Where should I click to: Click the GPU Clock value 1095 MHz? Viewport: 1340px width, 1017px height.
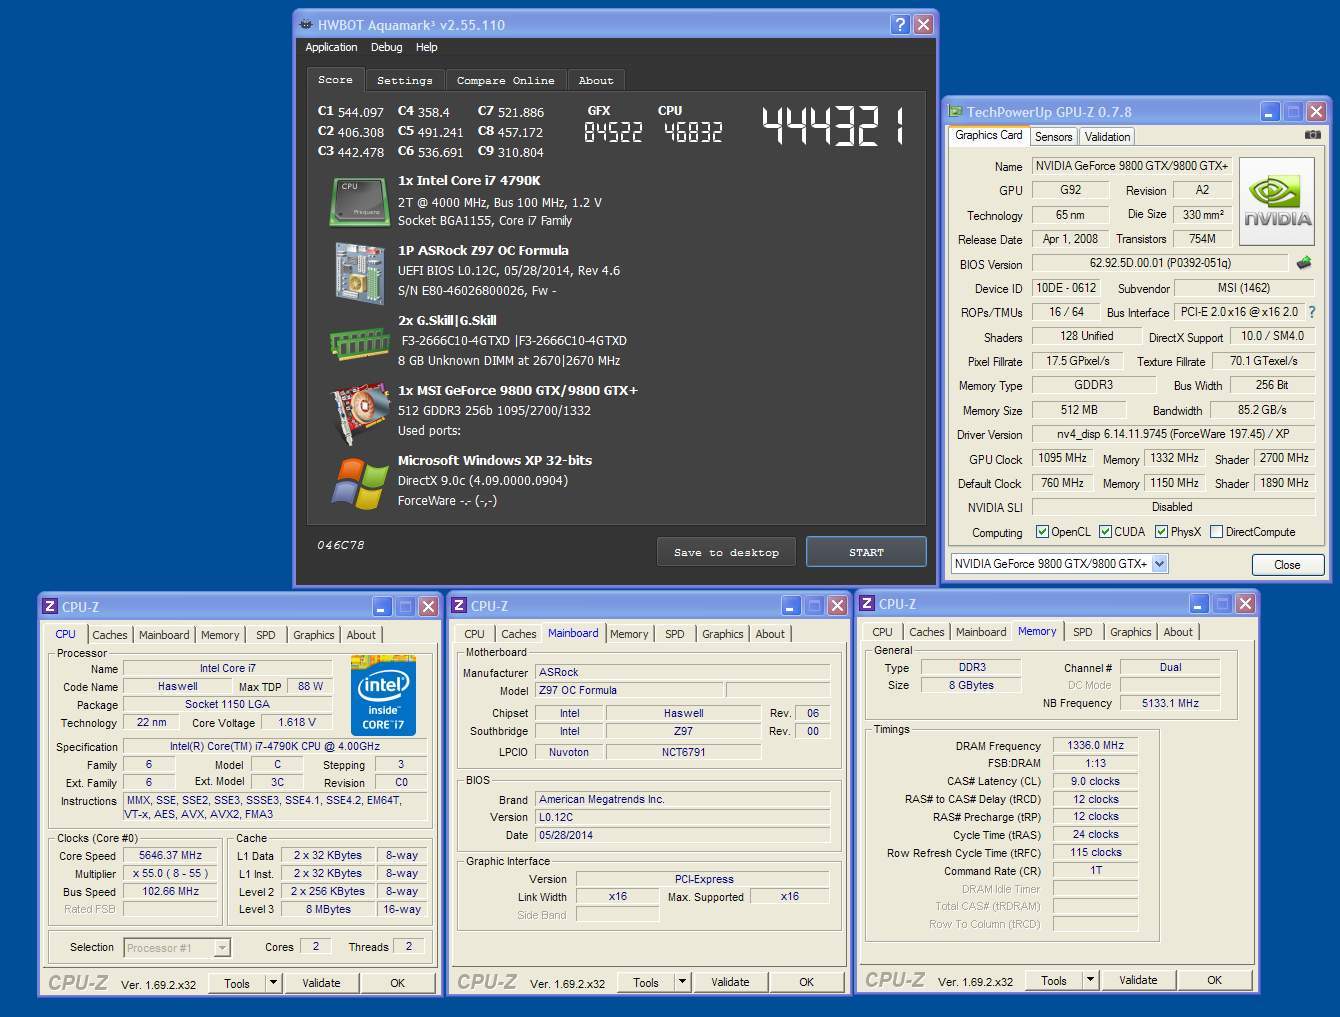point(1062,459)
